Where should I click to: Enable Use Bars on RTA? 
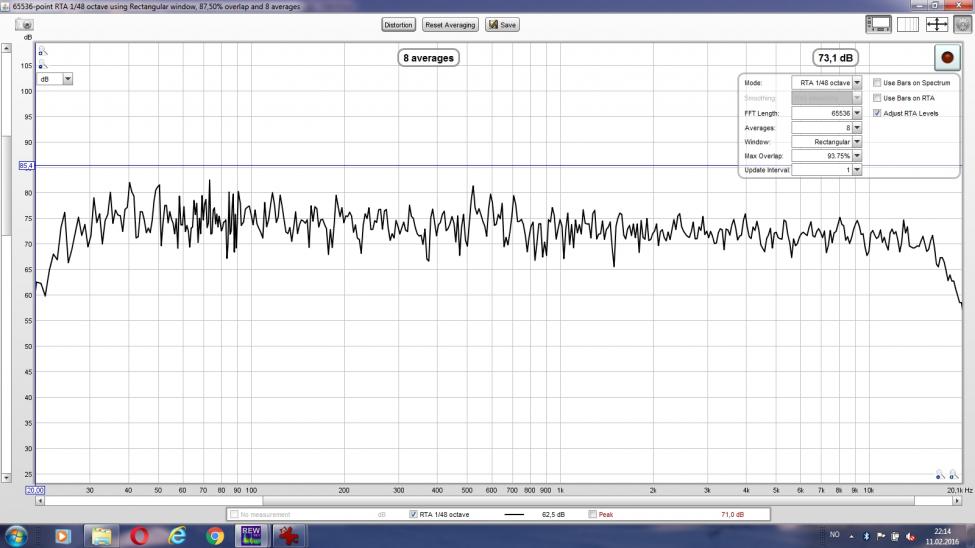tap(877, 98)
